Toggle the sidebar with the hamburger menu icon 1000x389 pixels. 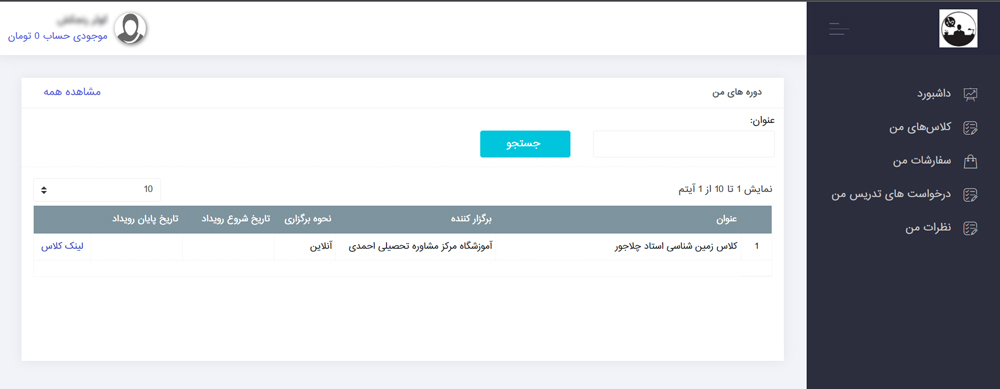coord(839,29)
